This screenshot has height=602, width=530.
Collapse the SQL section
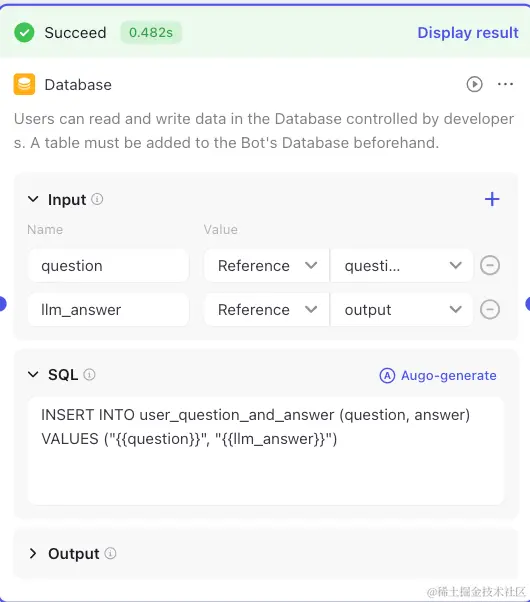[33, 374]
